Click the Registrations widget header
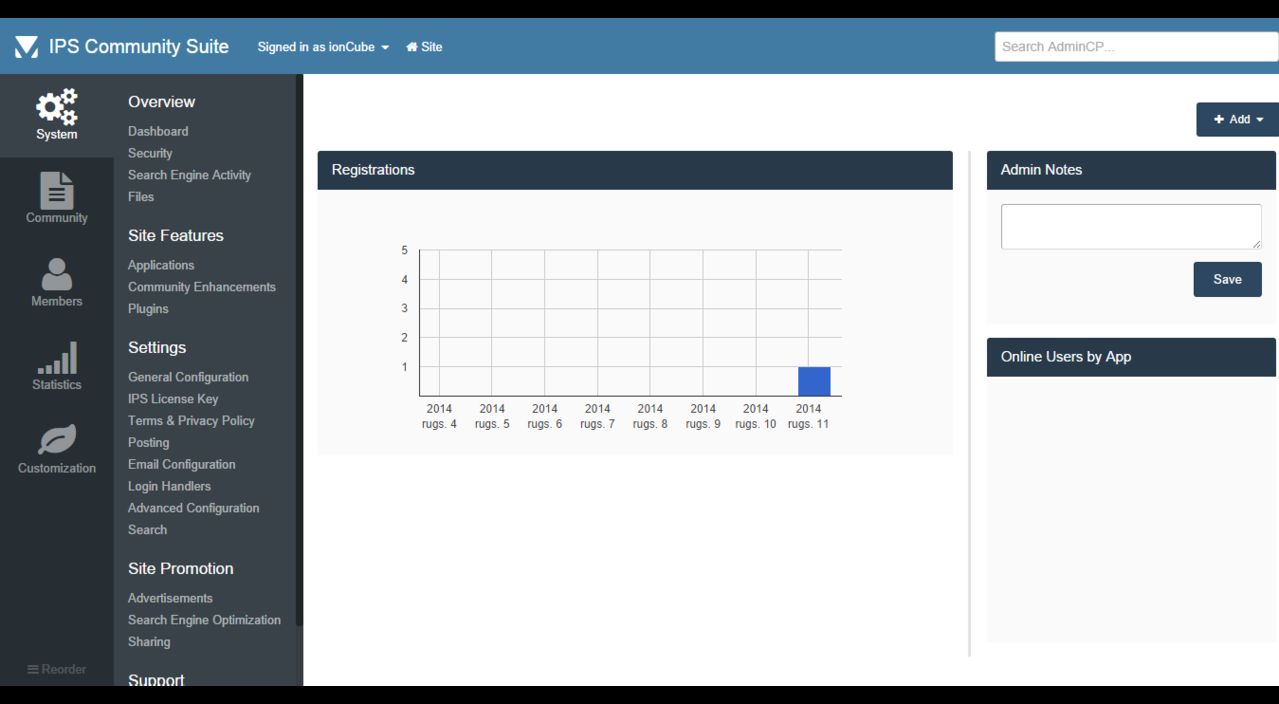Viewport: 1279px width, 704px height. click(x=635, y=170)
